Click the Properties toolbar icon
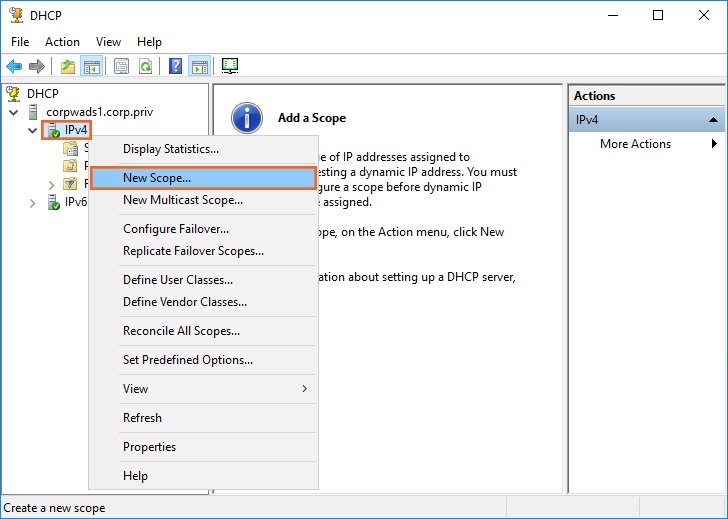The image size is (728, 519). (x=122, y=67)
